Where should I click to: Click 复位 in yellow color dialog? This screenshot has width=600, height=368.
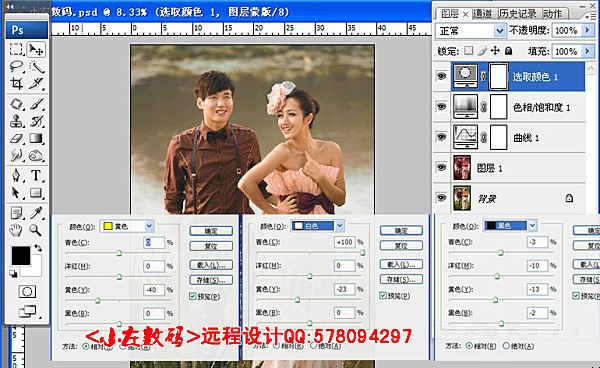coord(211,246)
